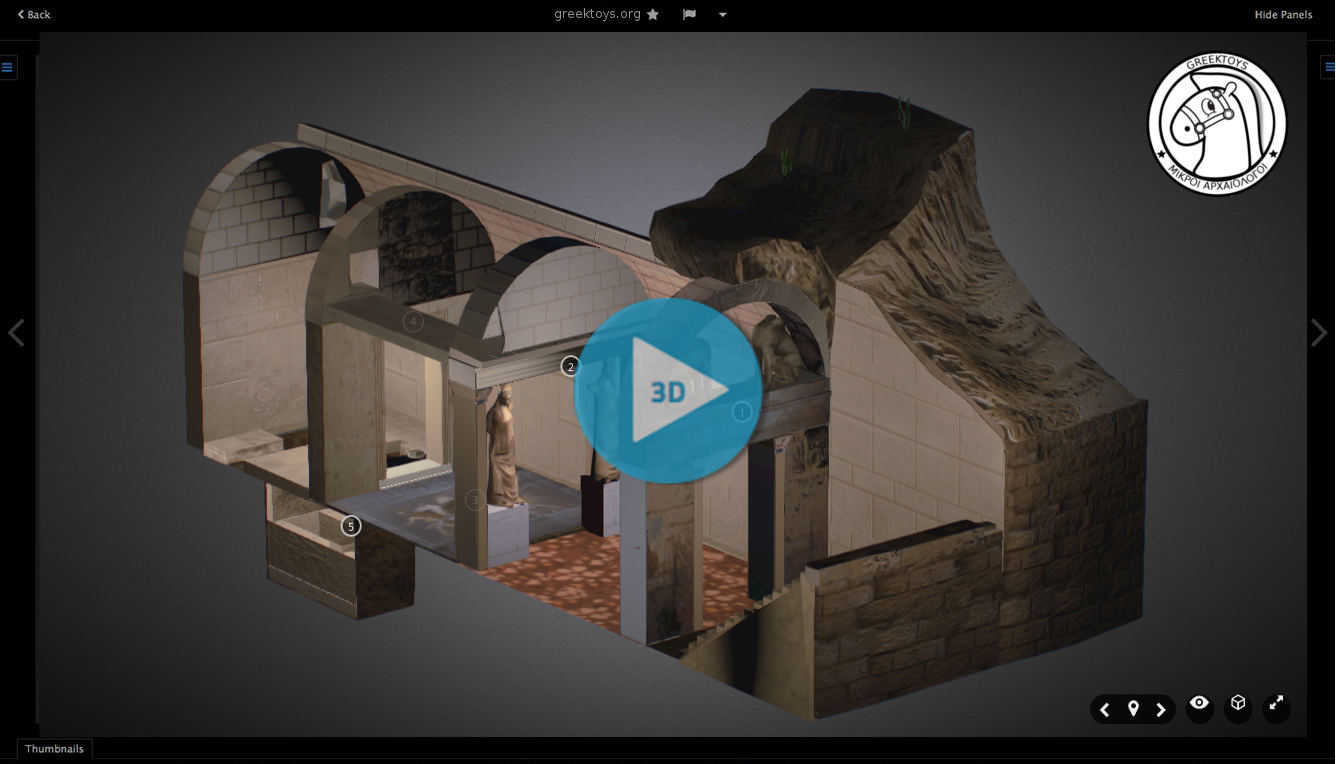Select annotation marker 5
1336x764 pixels.
350,526
